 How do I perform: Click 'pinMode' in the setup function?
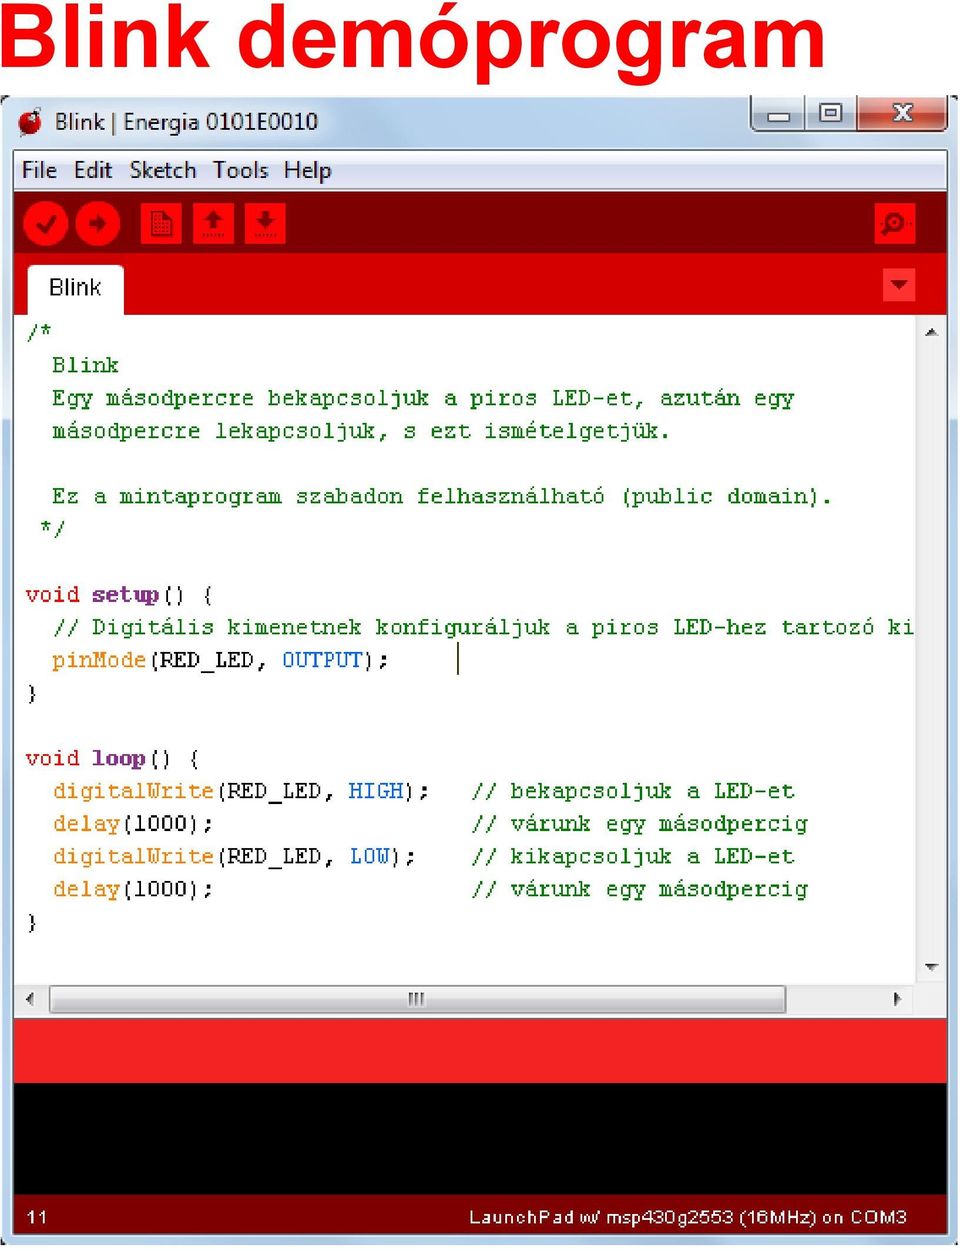99,660
